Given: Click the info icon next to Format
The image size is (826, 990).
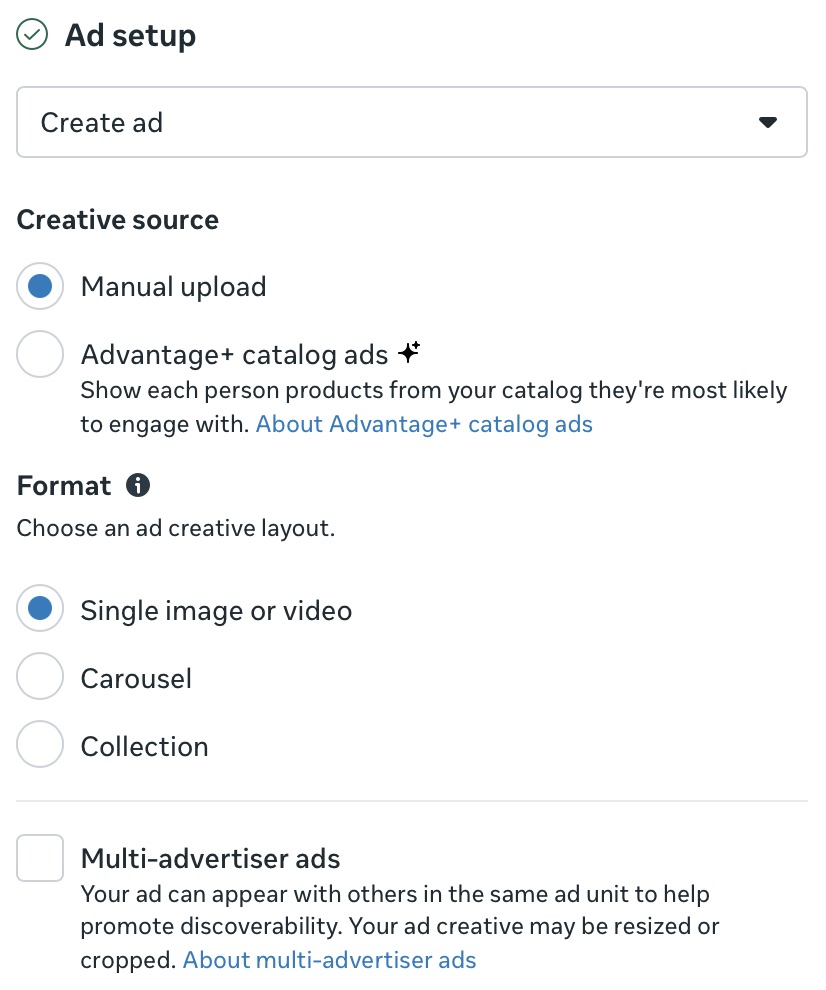Looking at the screenshot, I should pos(138,485).
